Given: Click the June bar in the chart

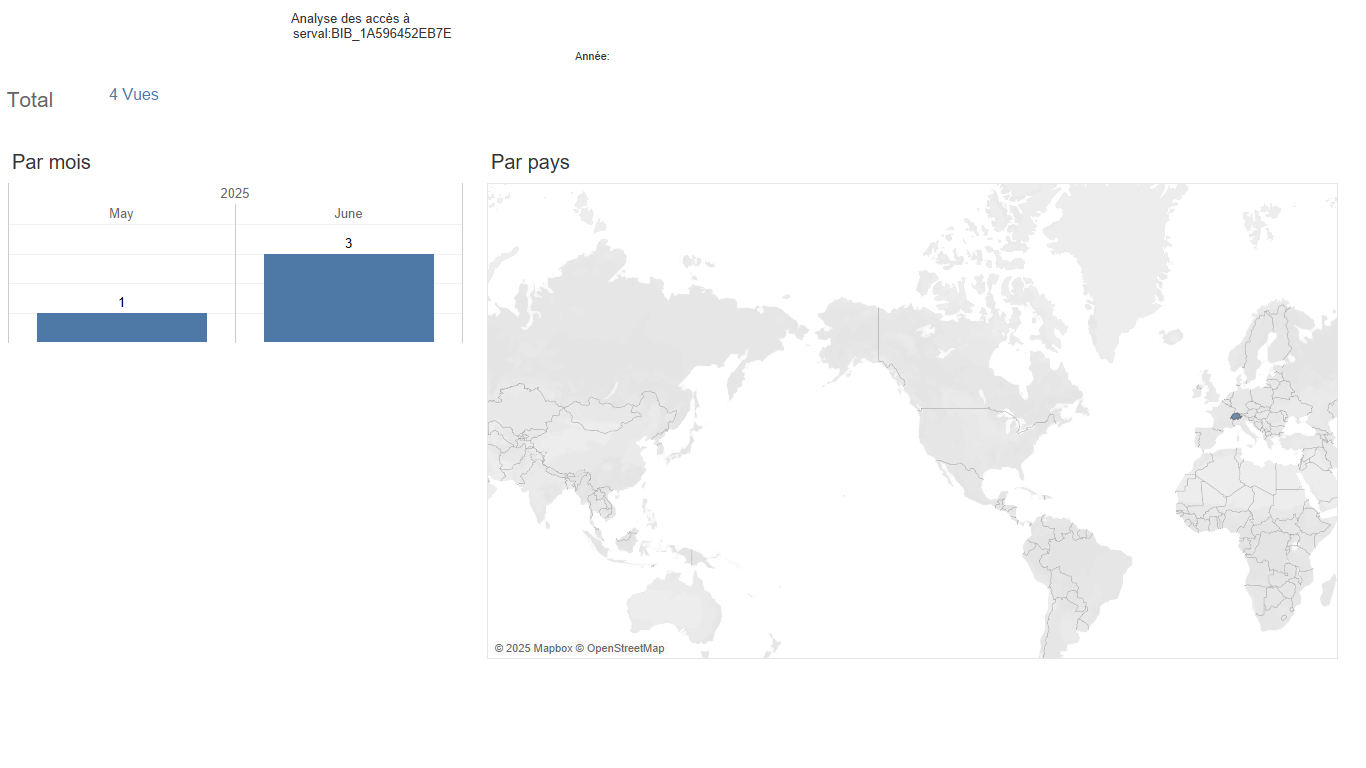Looking at the screenshot, I should (x=349, y=298).
